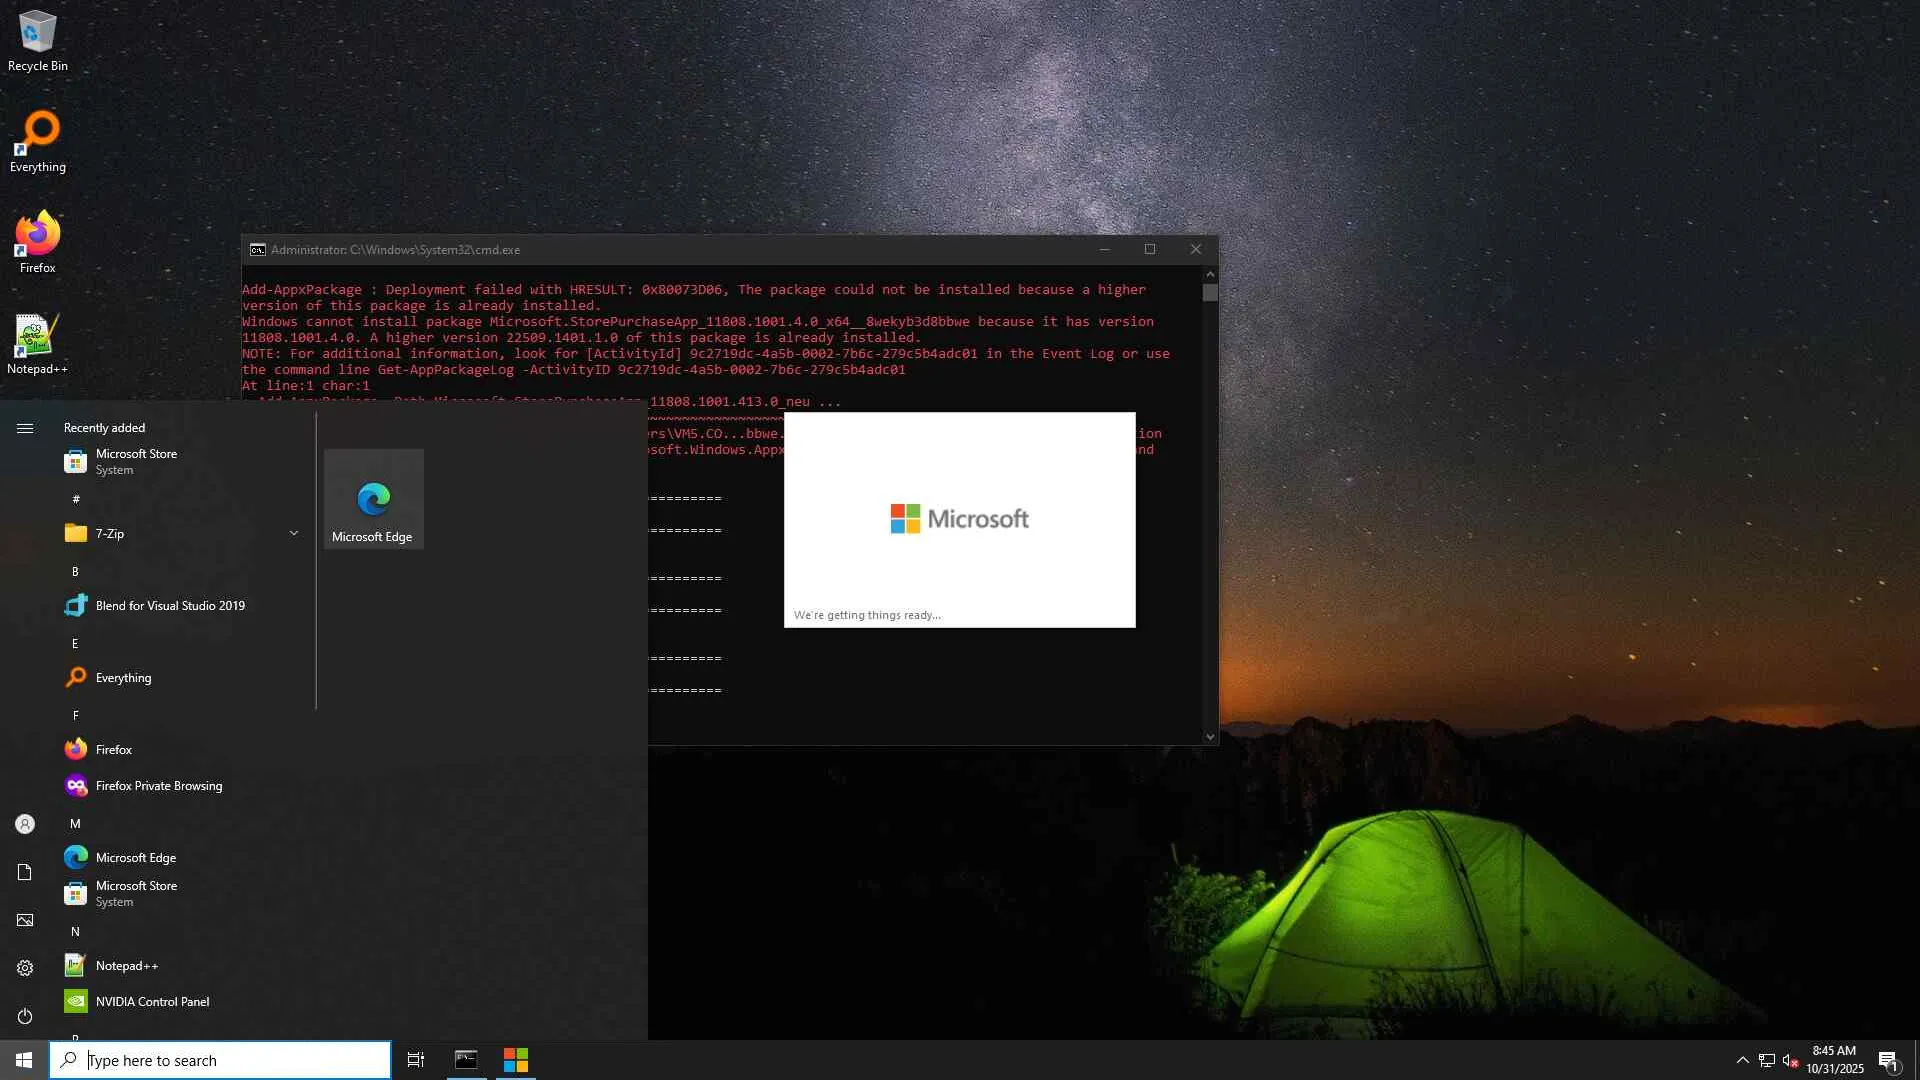
Task: Open the Pictures folder from Start sidebar
Action: point(25,920)
